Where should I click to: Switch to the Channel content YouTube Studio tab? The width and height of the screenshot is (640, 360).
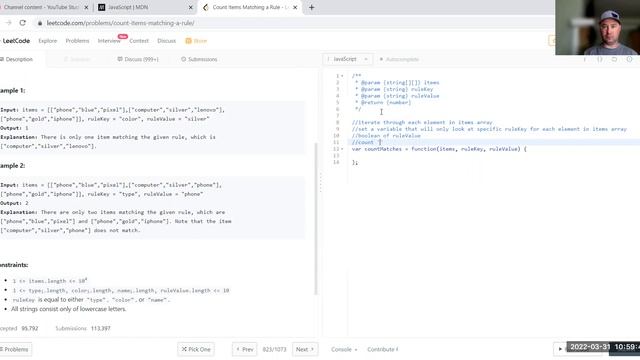click(45, 7)
